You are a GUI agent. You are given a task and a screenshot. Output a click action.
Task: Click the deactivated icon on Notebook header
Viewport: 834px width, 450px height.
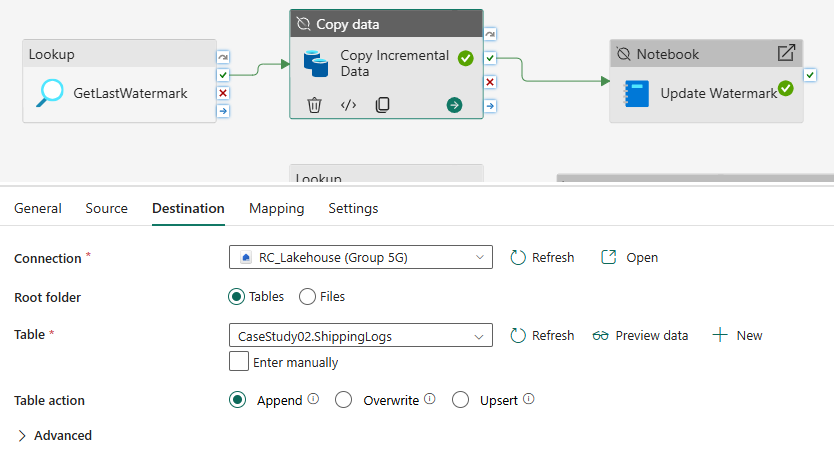point(623,54)
